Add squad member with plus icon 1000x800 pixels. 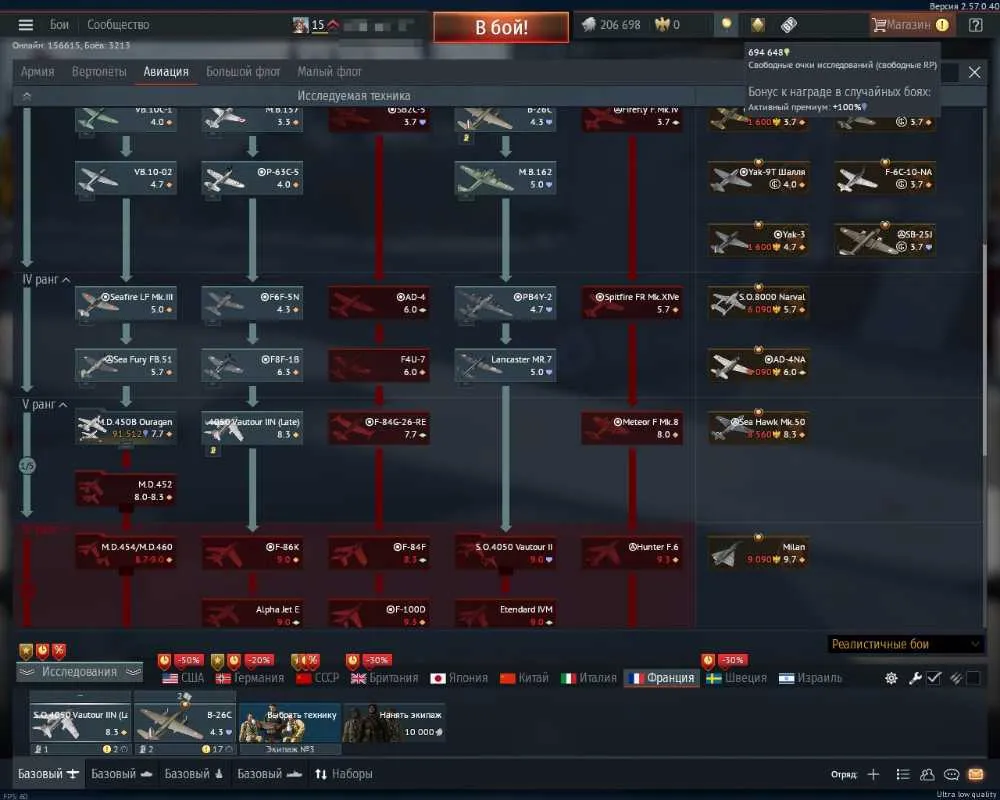point(873,774)
